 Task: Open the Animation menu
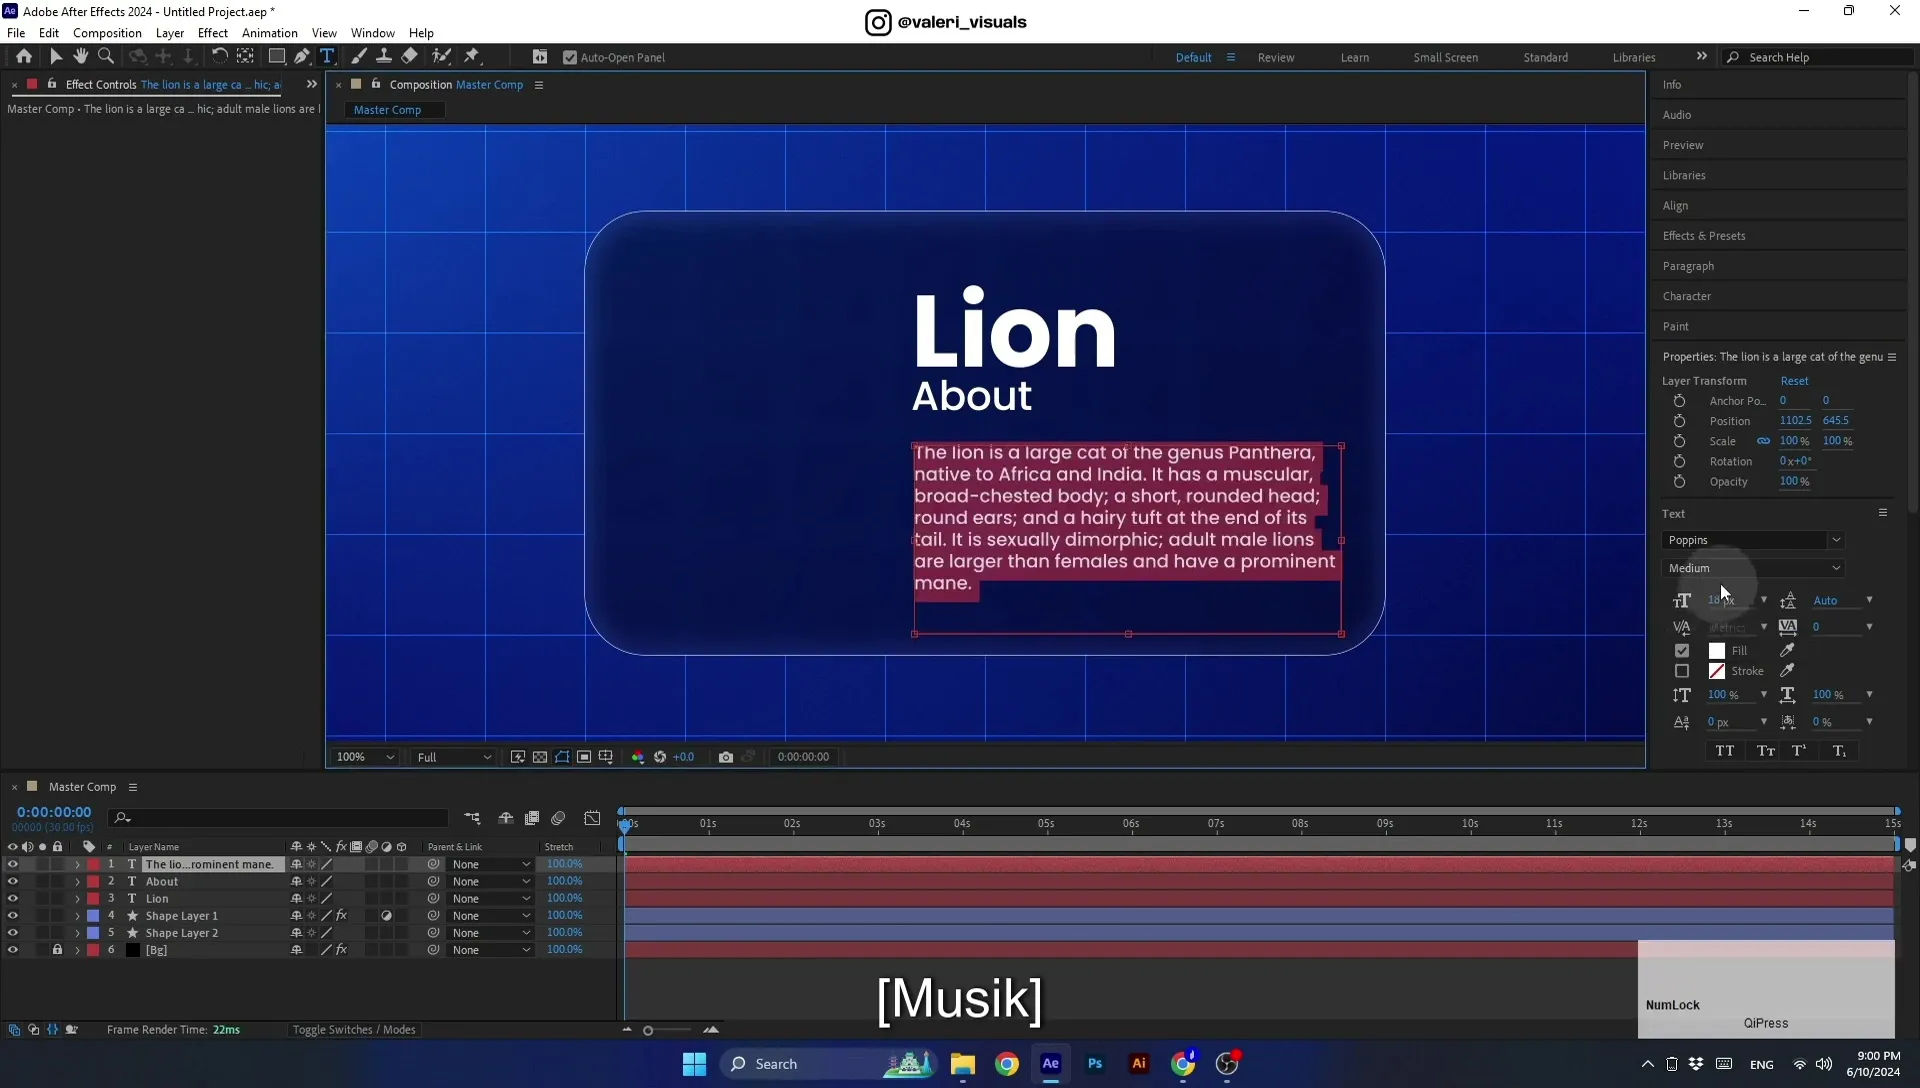click(270, 33)
